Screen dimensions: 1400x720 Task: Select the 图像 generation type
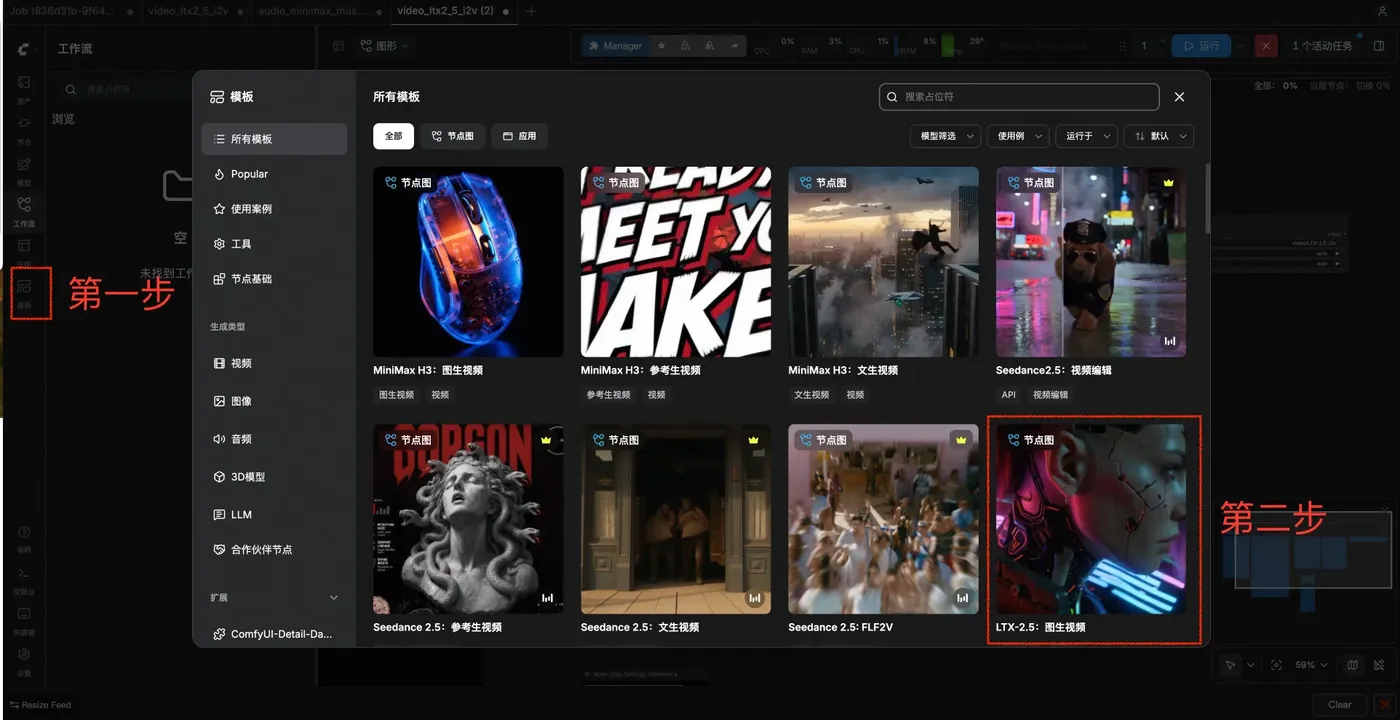click(274, 401)
